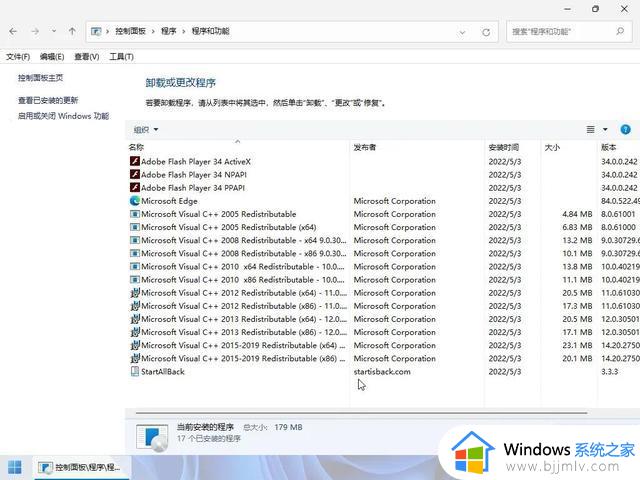
Task: Click the StartAllBack entry icon
Action: tap(135, 371)
